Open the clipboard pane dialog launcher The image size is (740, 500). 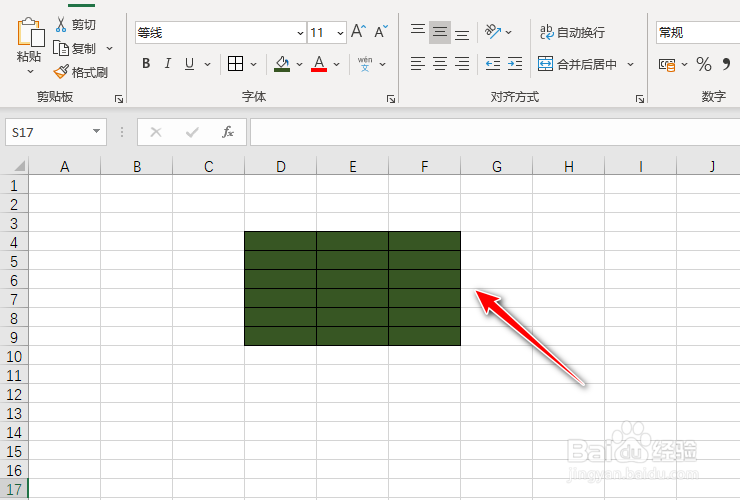pos(119,99)
